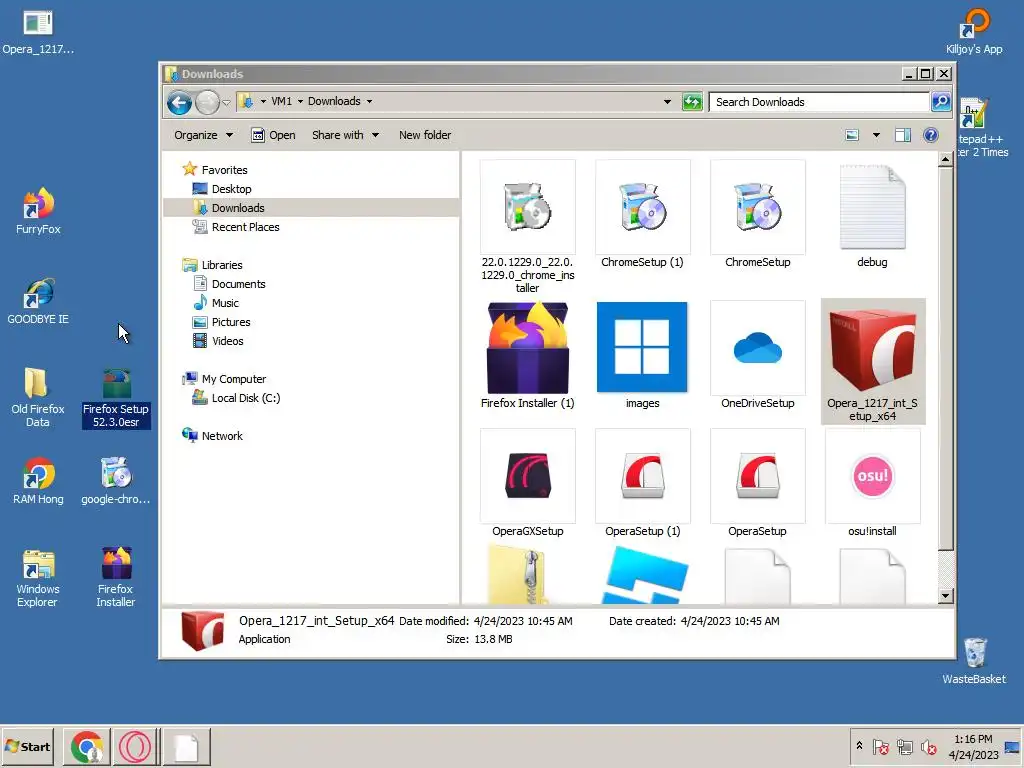Select the Opera_1217_int_Setup_x64 installer file
The height and width of the screenshot is (768, 1024).
tap(872, 361)
